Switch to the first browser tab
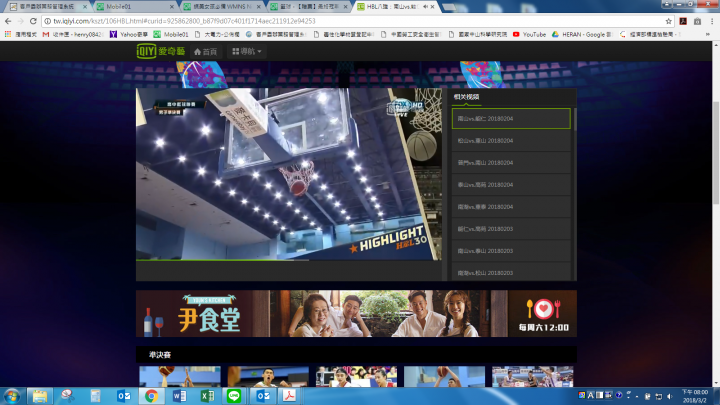 (46, 7)
